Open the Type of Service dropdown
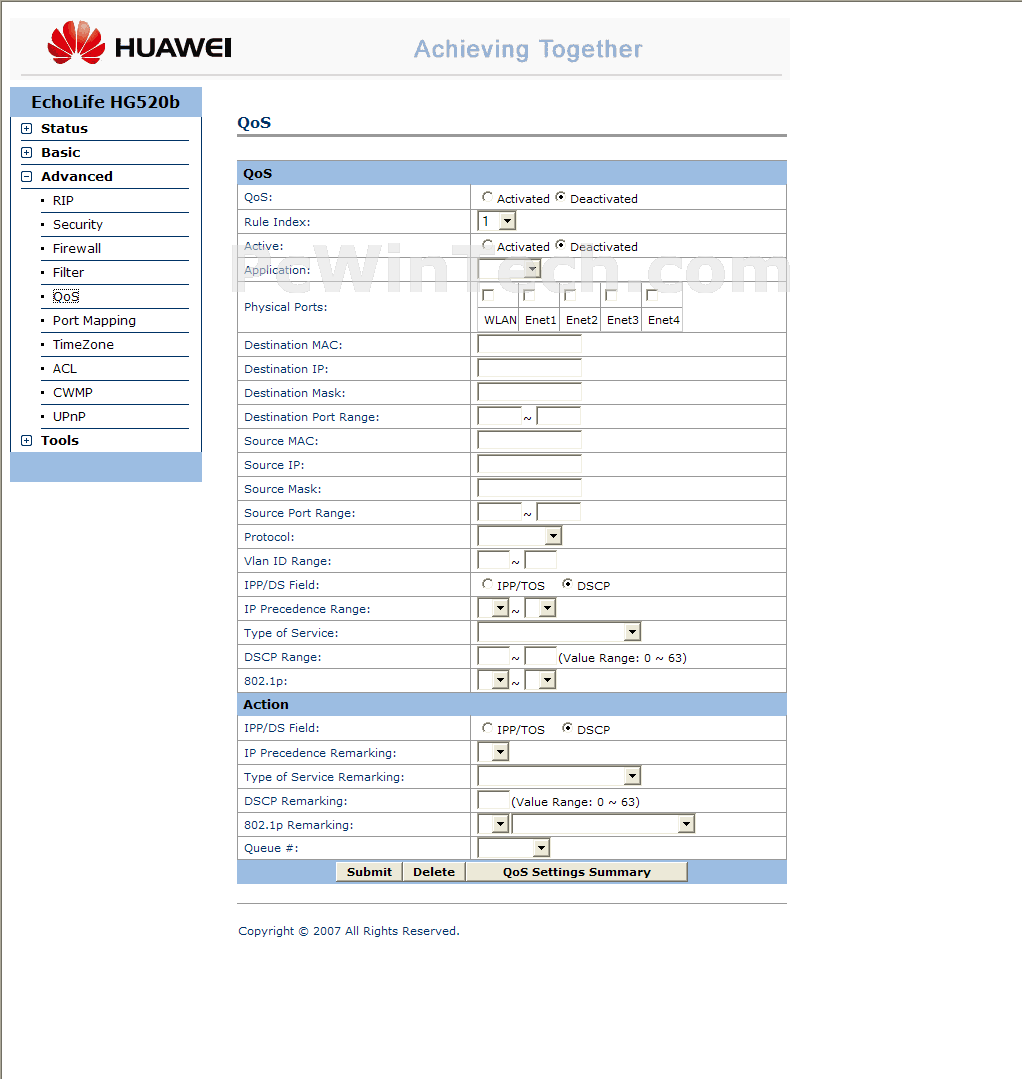Image resolution: width=1022 pixels, height=1079 pixels. tap(560, 632)
